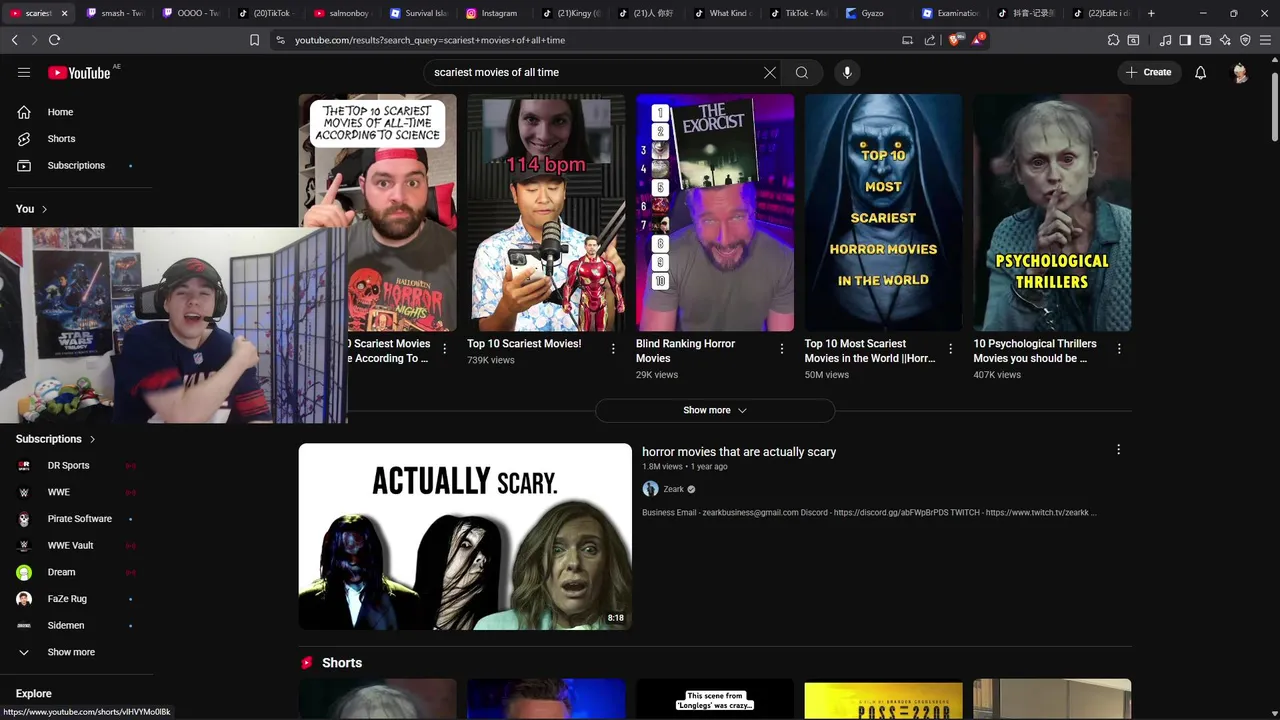Toggle the browser sidebar panel
The width and height of the screenshot is (1280, 720).
1185,40
